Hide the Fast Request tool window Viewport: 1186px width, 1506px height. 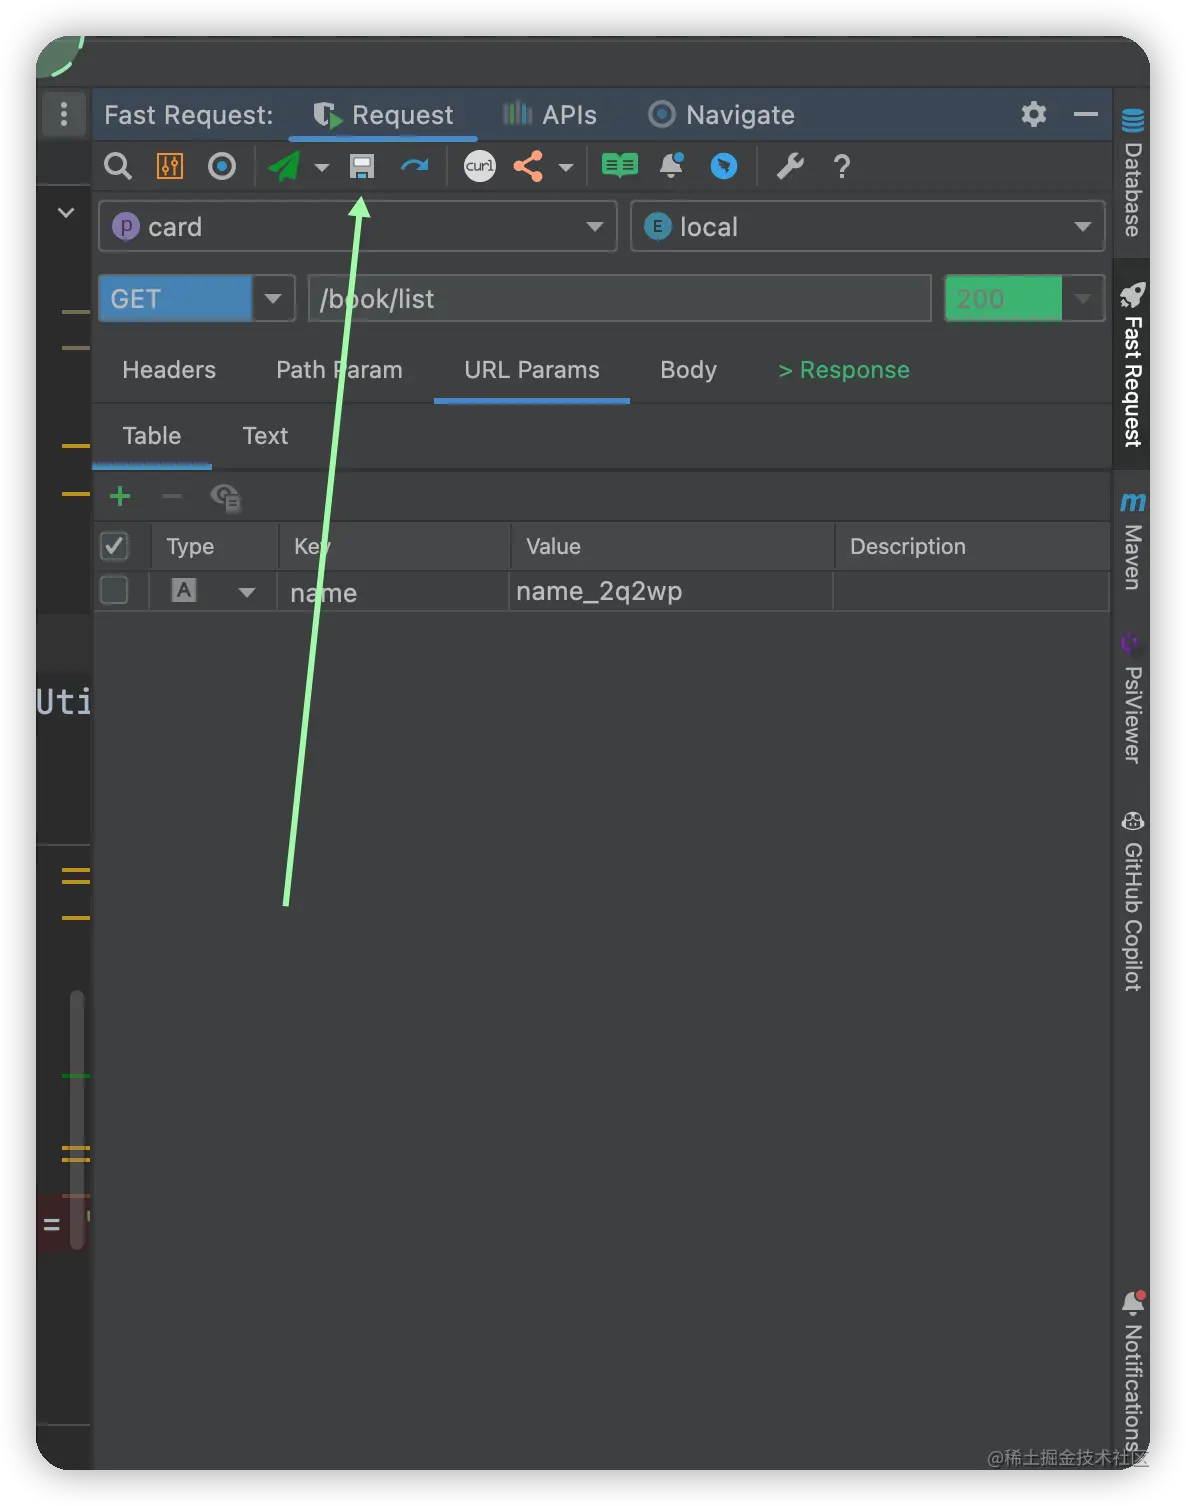coord(1086,114)
